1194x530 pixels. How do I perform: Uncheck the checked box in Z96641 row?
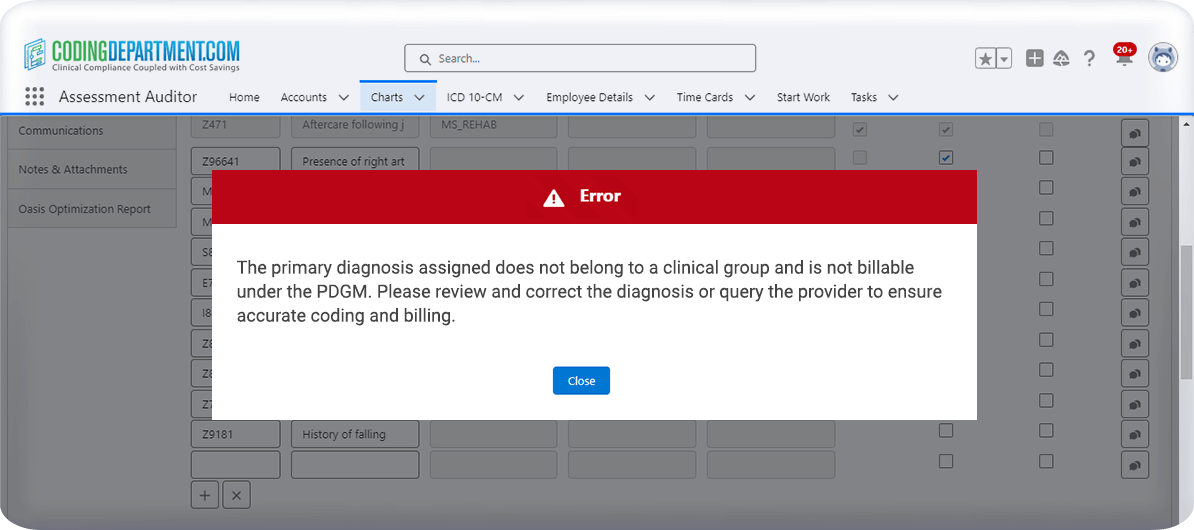[946, 158]
